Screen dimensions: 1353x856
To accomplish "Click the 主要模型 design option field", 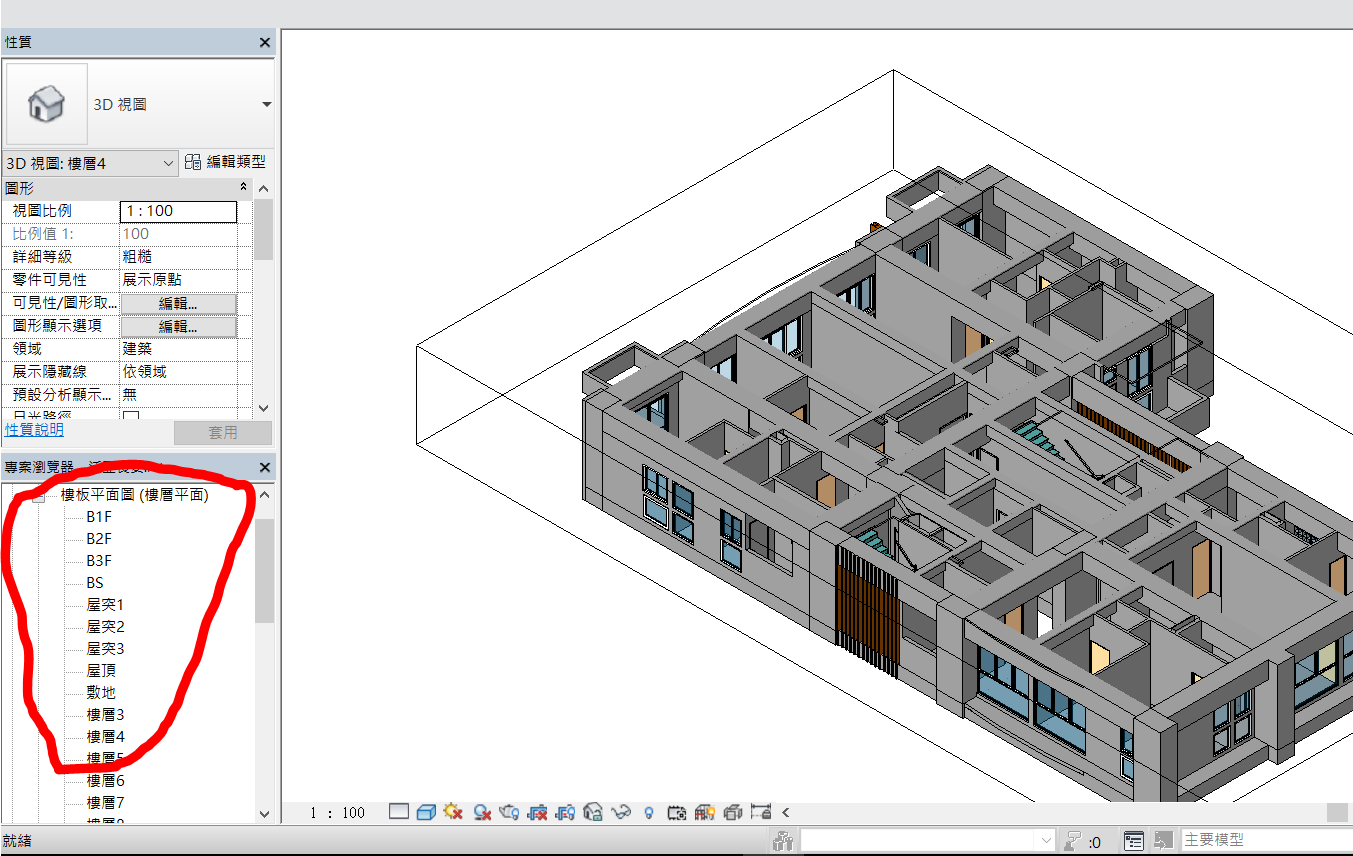I will [1265, 841].
